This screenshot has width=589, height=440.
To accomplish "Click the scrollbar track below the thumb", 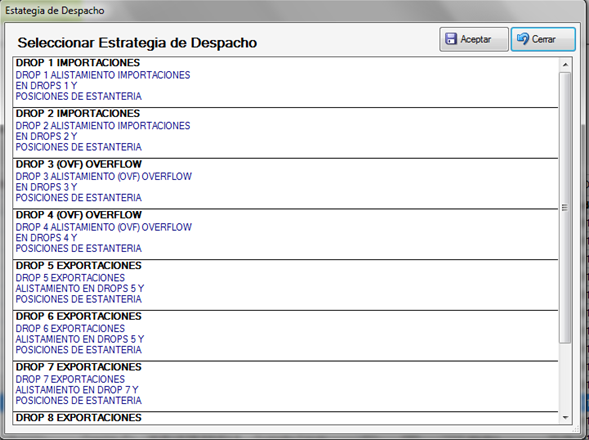I will (x=565, y=376).
